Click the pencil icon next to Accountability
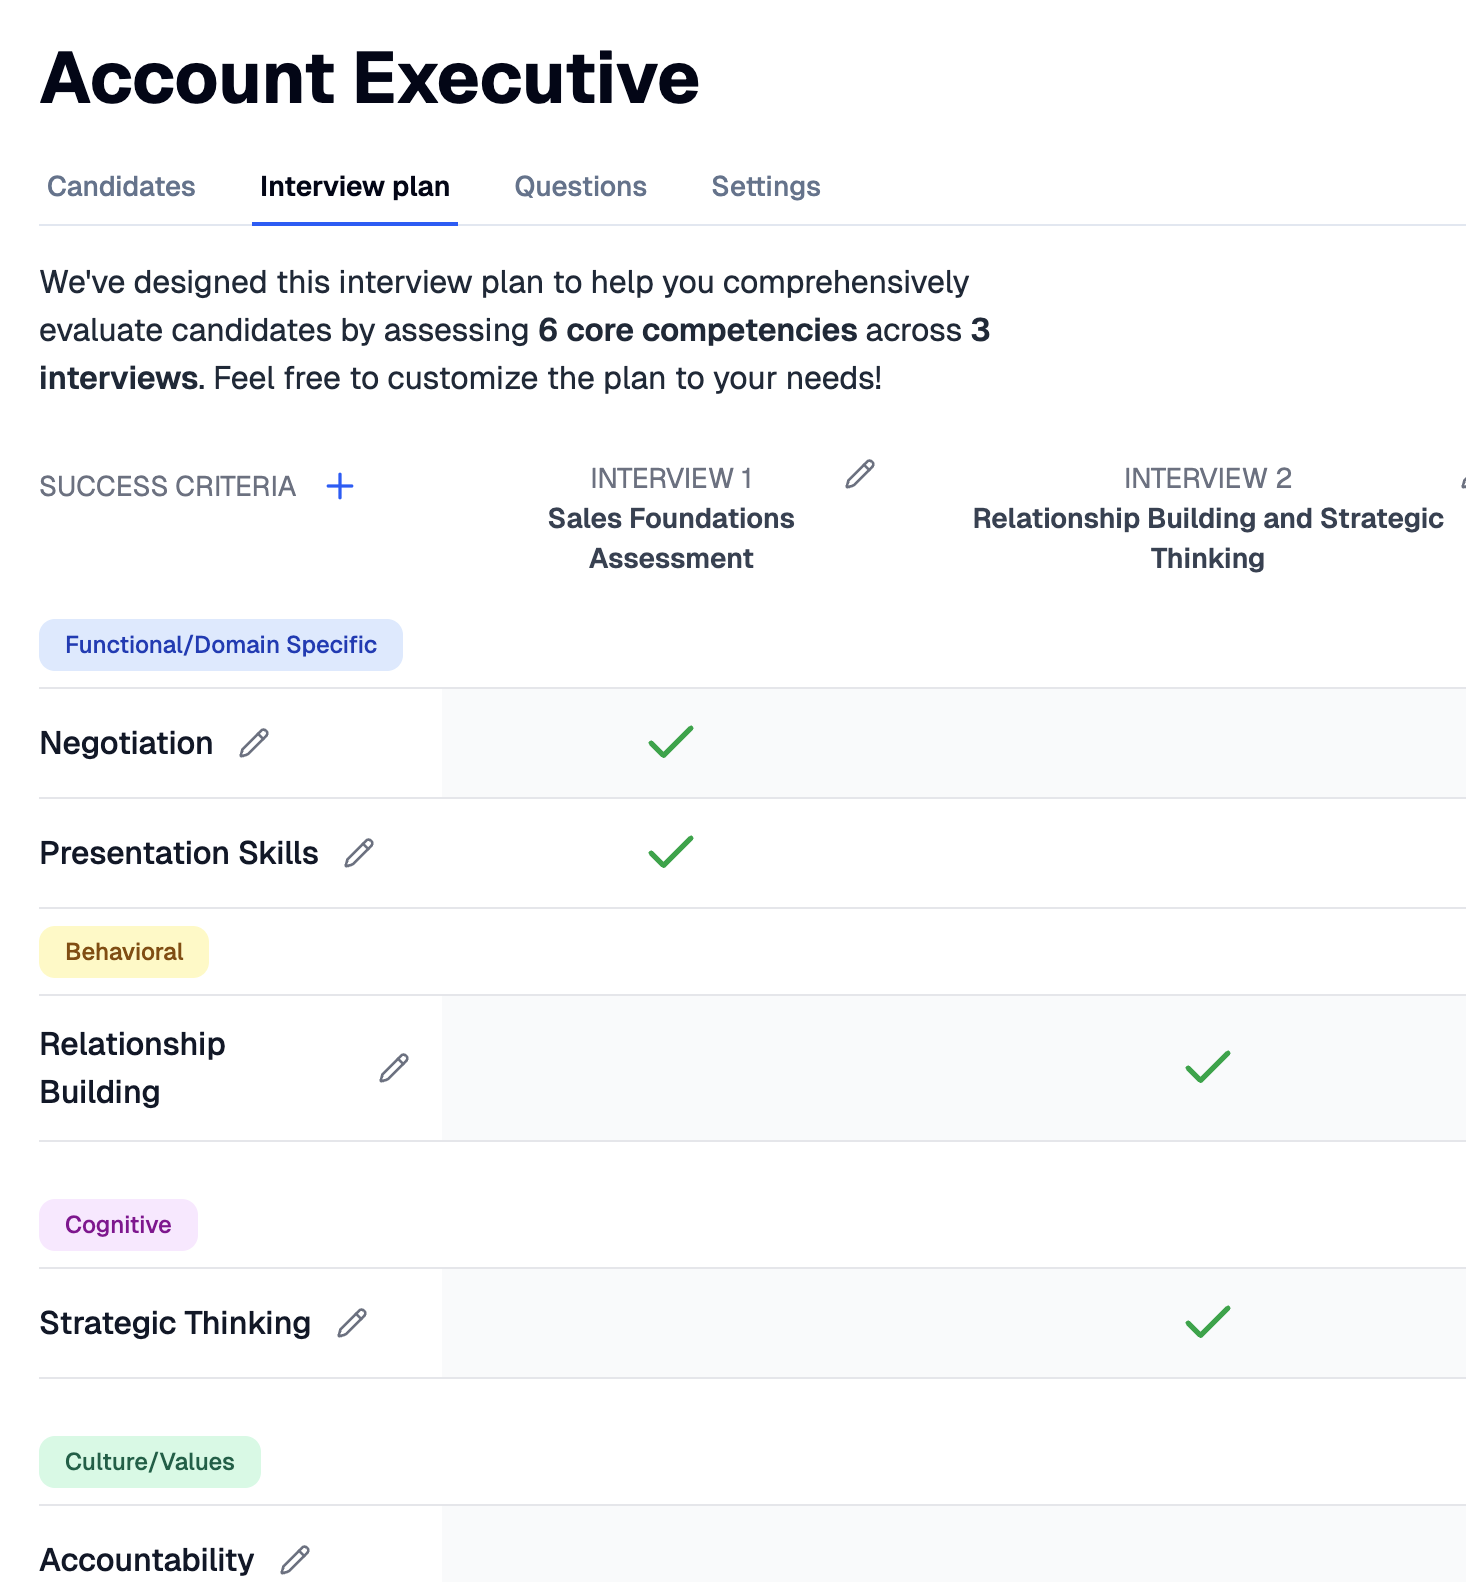Image resolution: width=1466 pixels, height=1582 pixels. click(295, 1559)
